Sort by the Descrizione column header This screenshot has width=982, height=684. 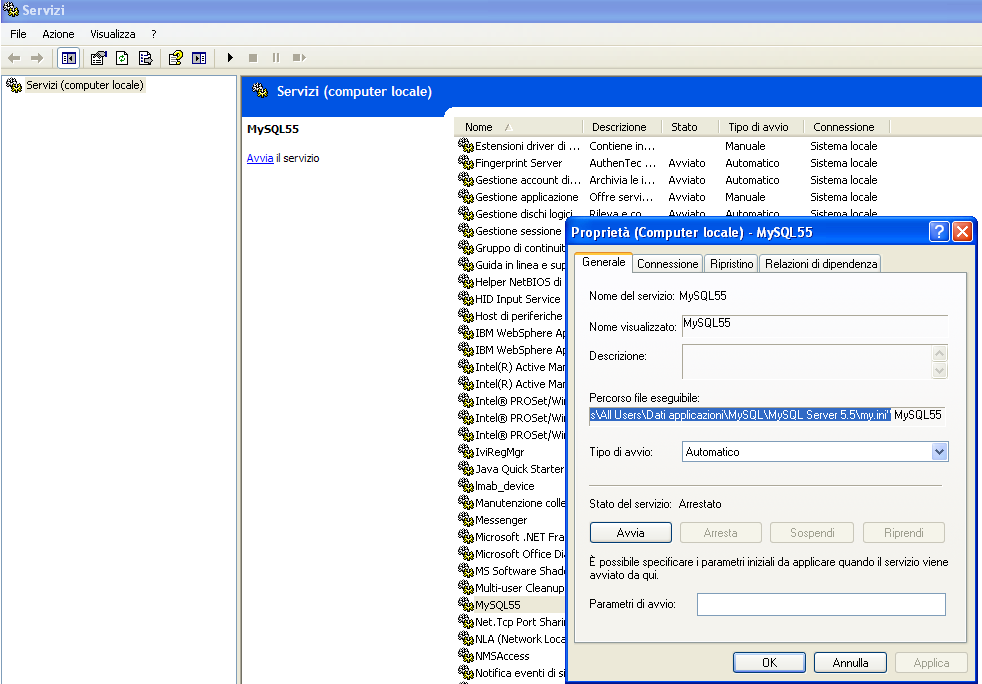coord(622,127)
